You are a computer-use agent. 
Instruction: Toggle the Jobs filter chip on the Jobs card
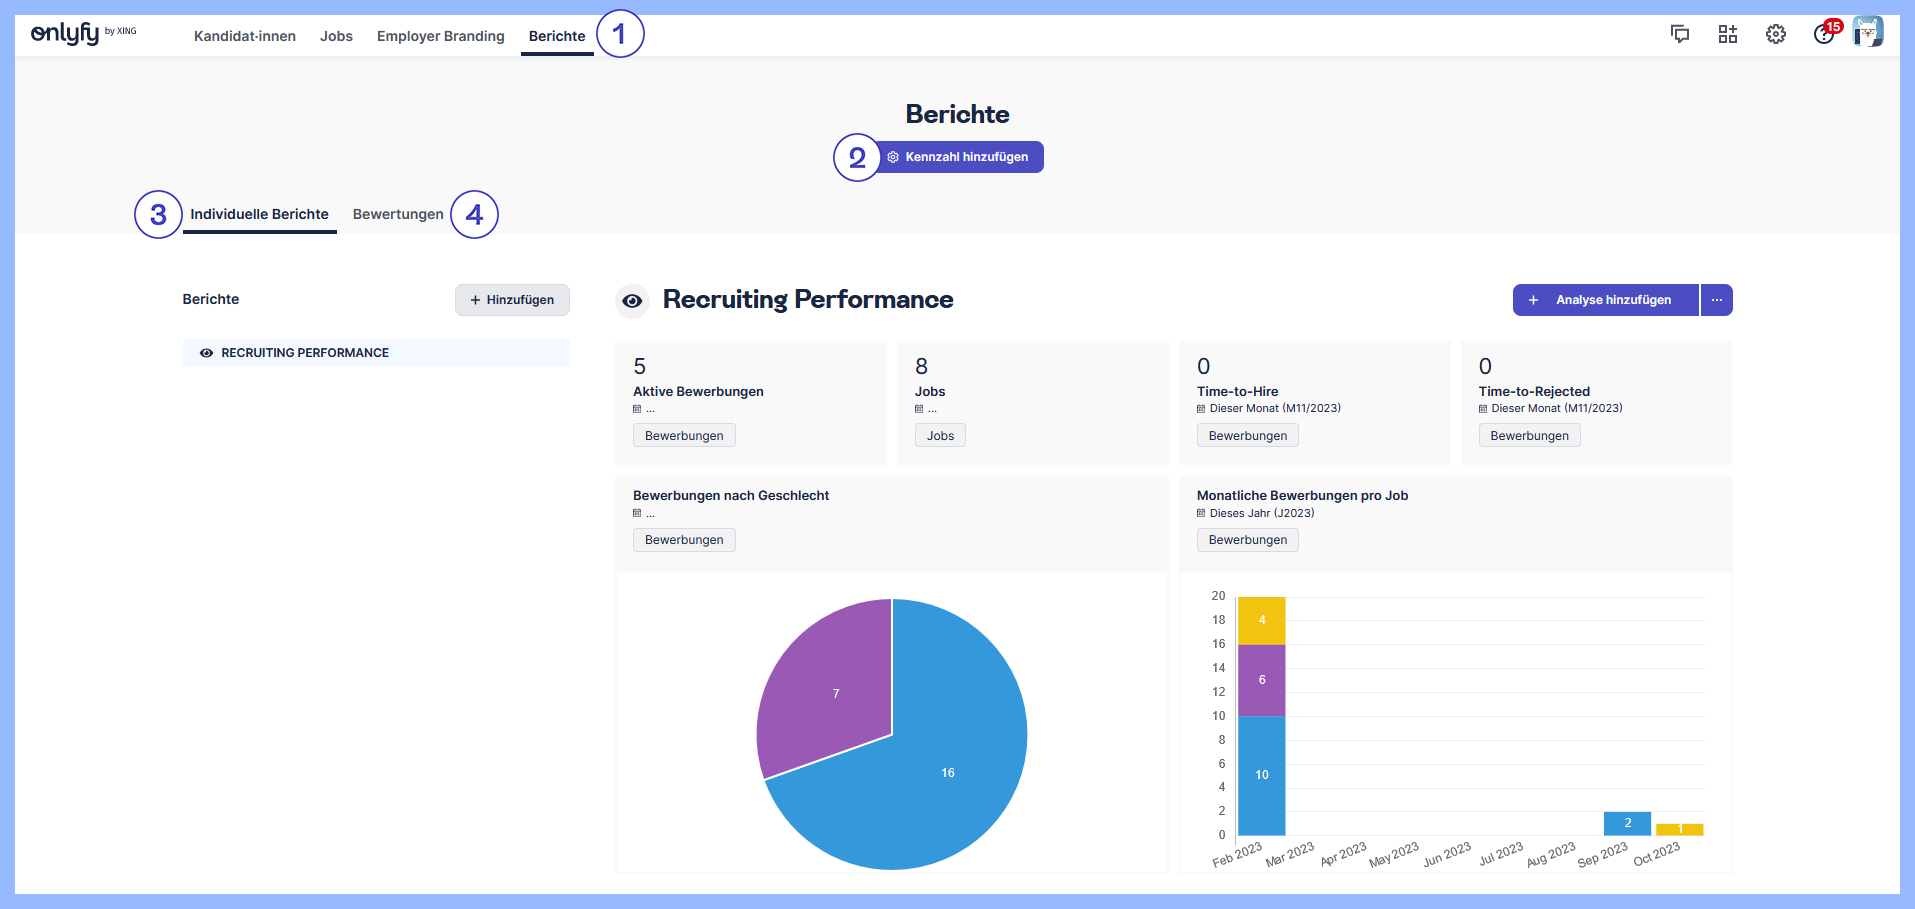click(x=939, y=435)
